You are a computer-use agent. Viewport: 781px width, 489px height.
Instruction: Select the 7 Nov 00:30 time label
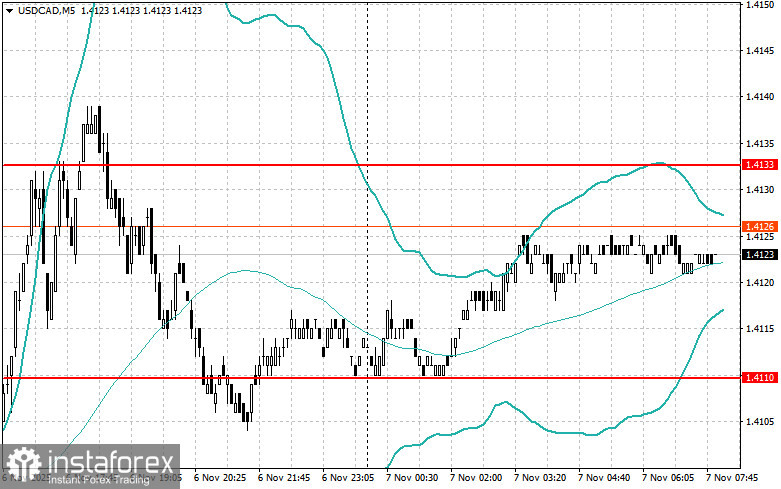[412, 478]
